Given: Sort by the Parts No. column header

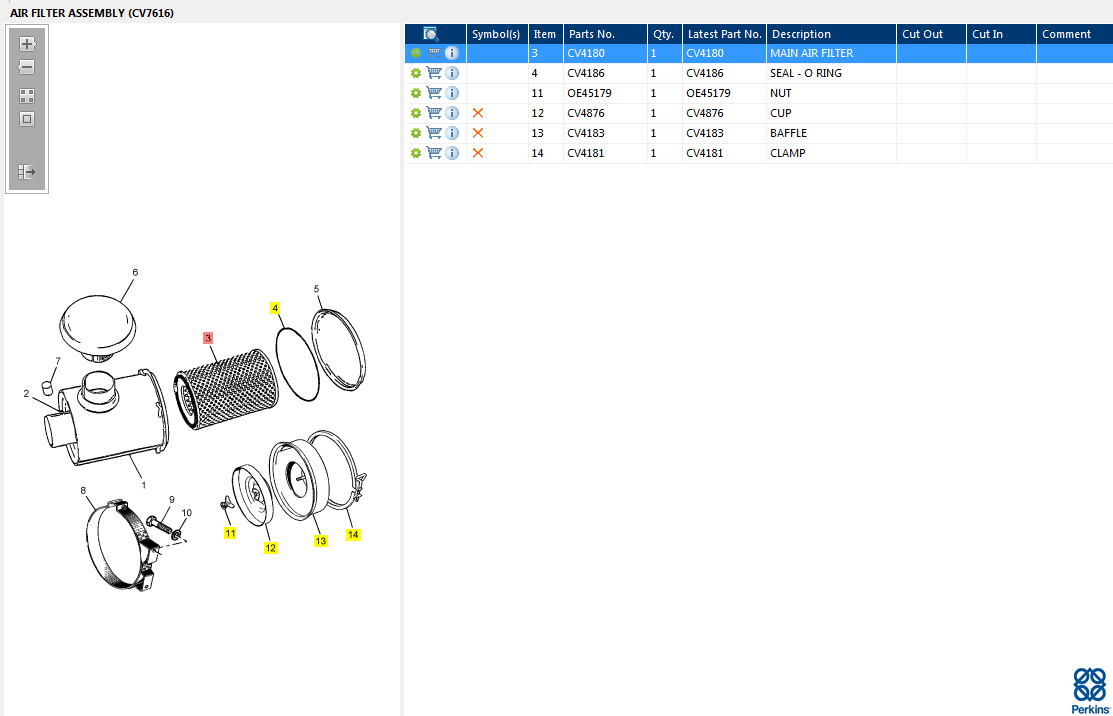Looking at the screenshot, I should [605, 34].
